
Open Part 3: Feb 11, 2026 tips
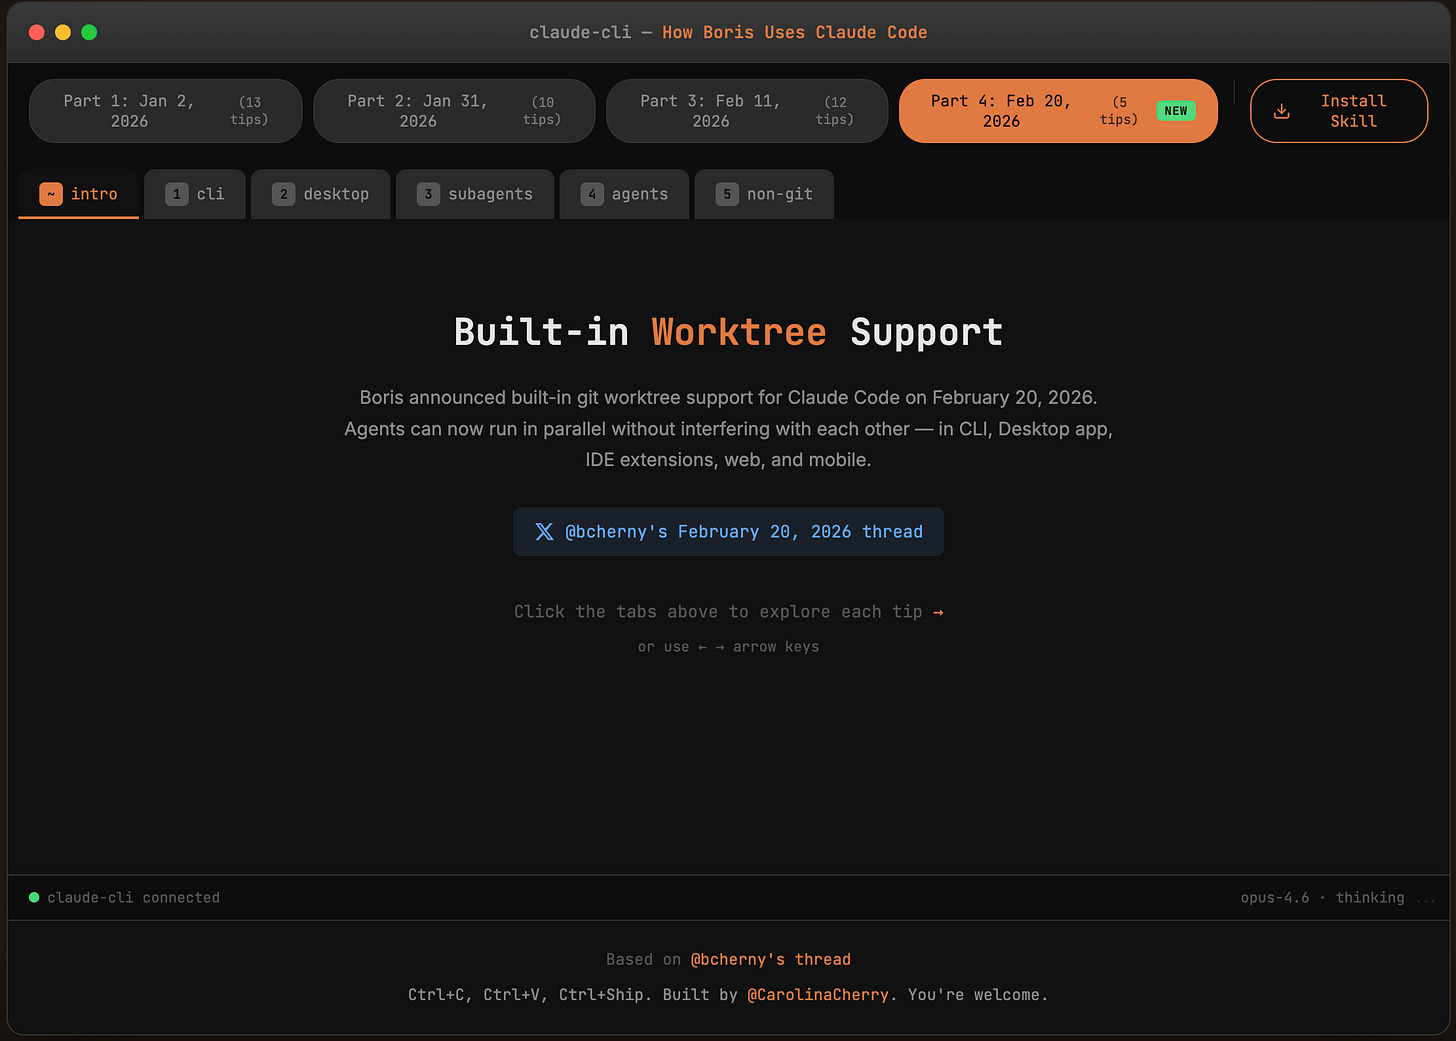point(747,111)
